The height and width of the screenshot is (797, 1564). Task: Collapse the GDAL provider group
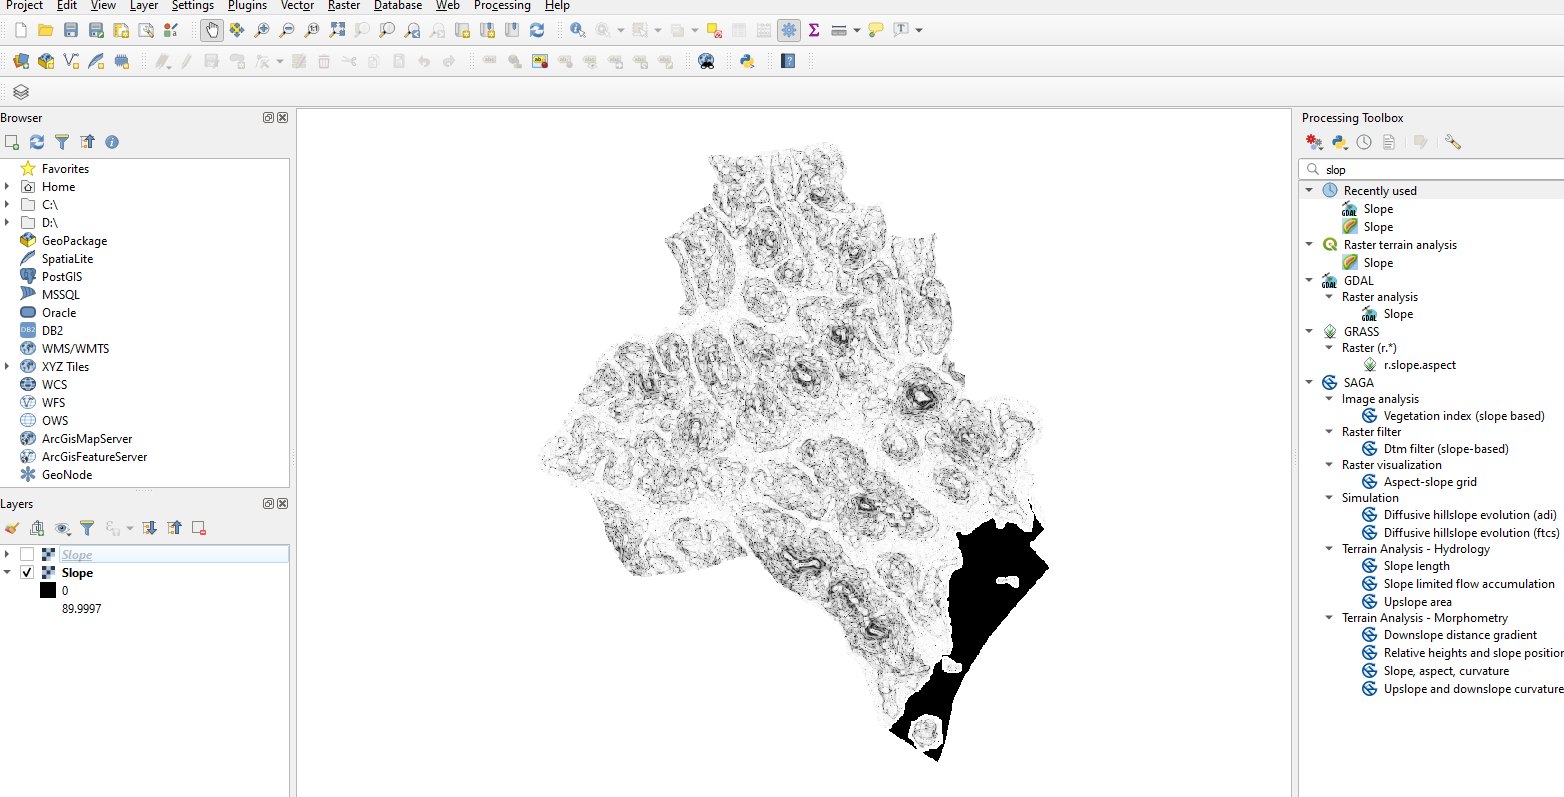click(1310, 280)
